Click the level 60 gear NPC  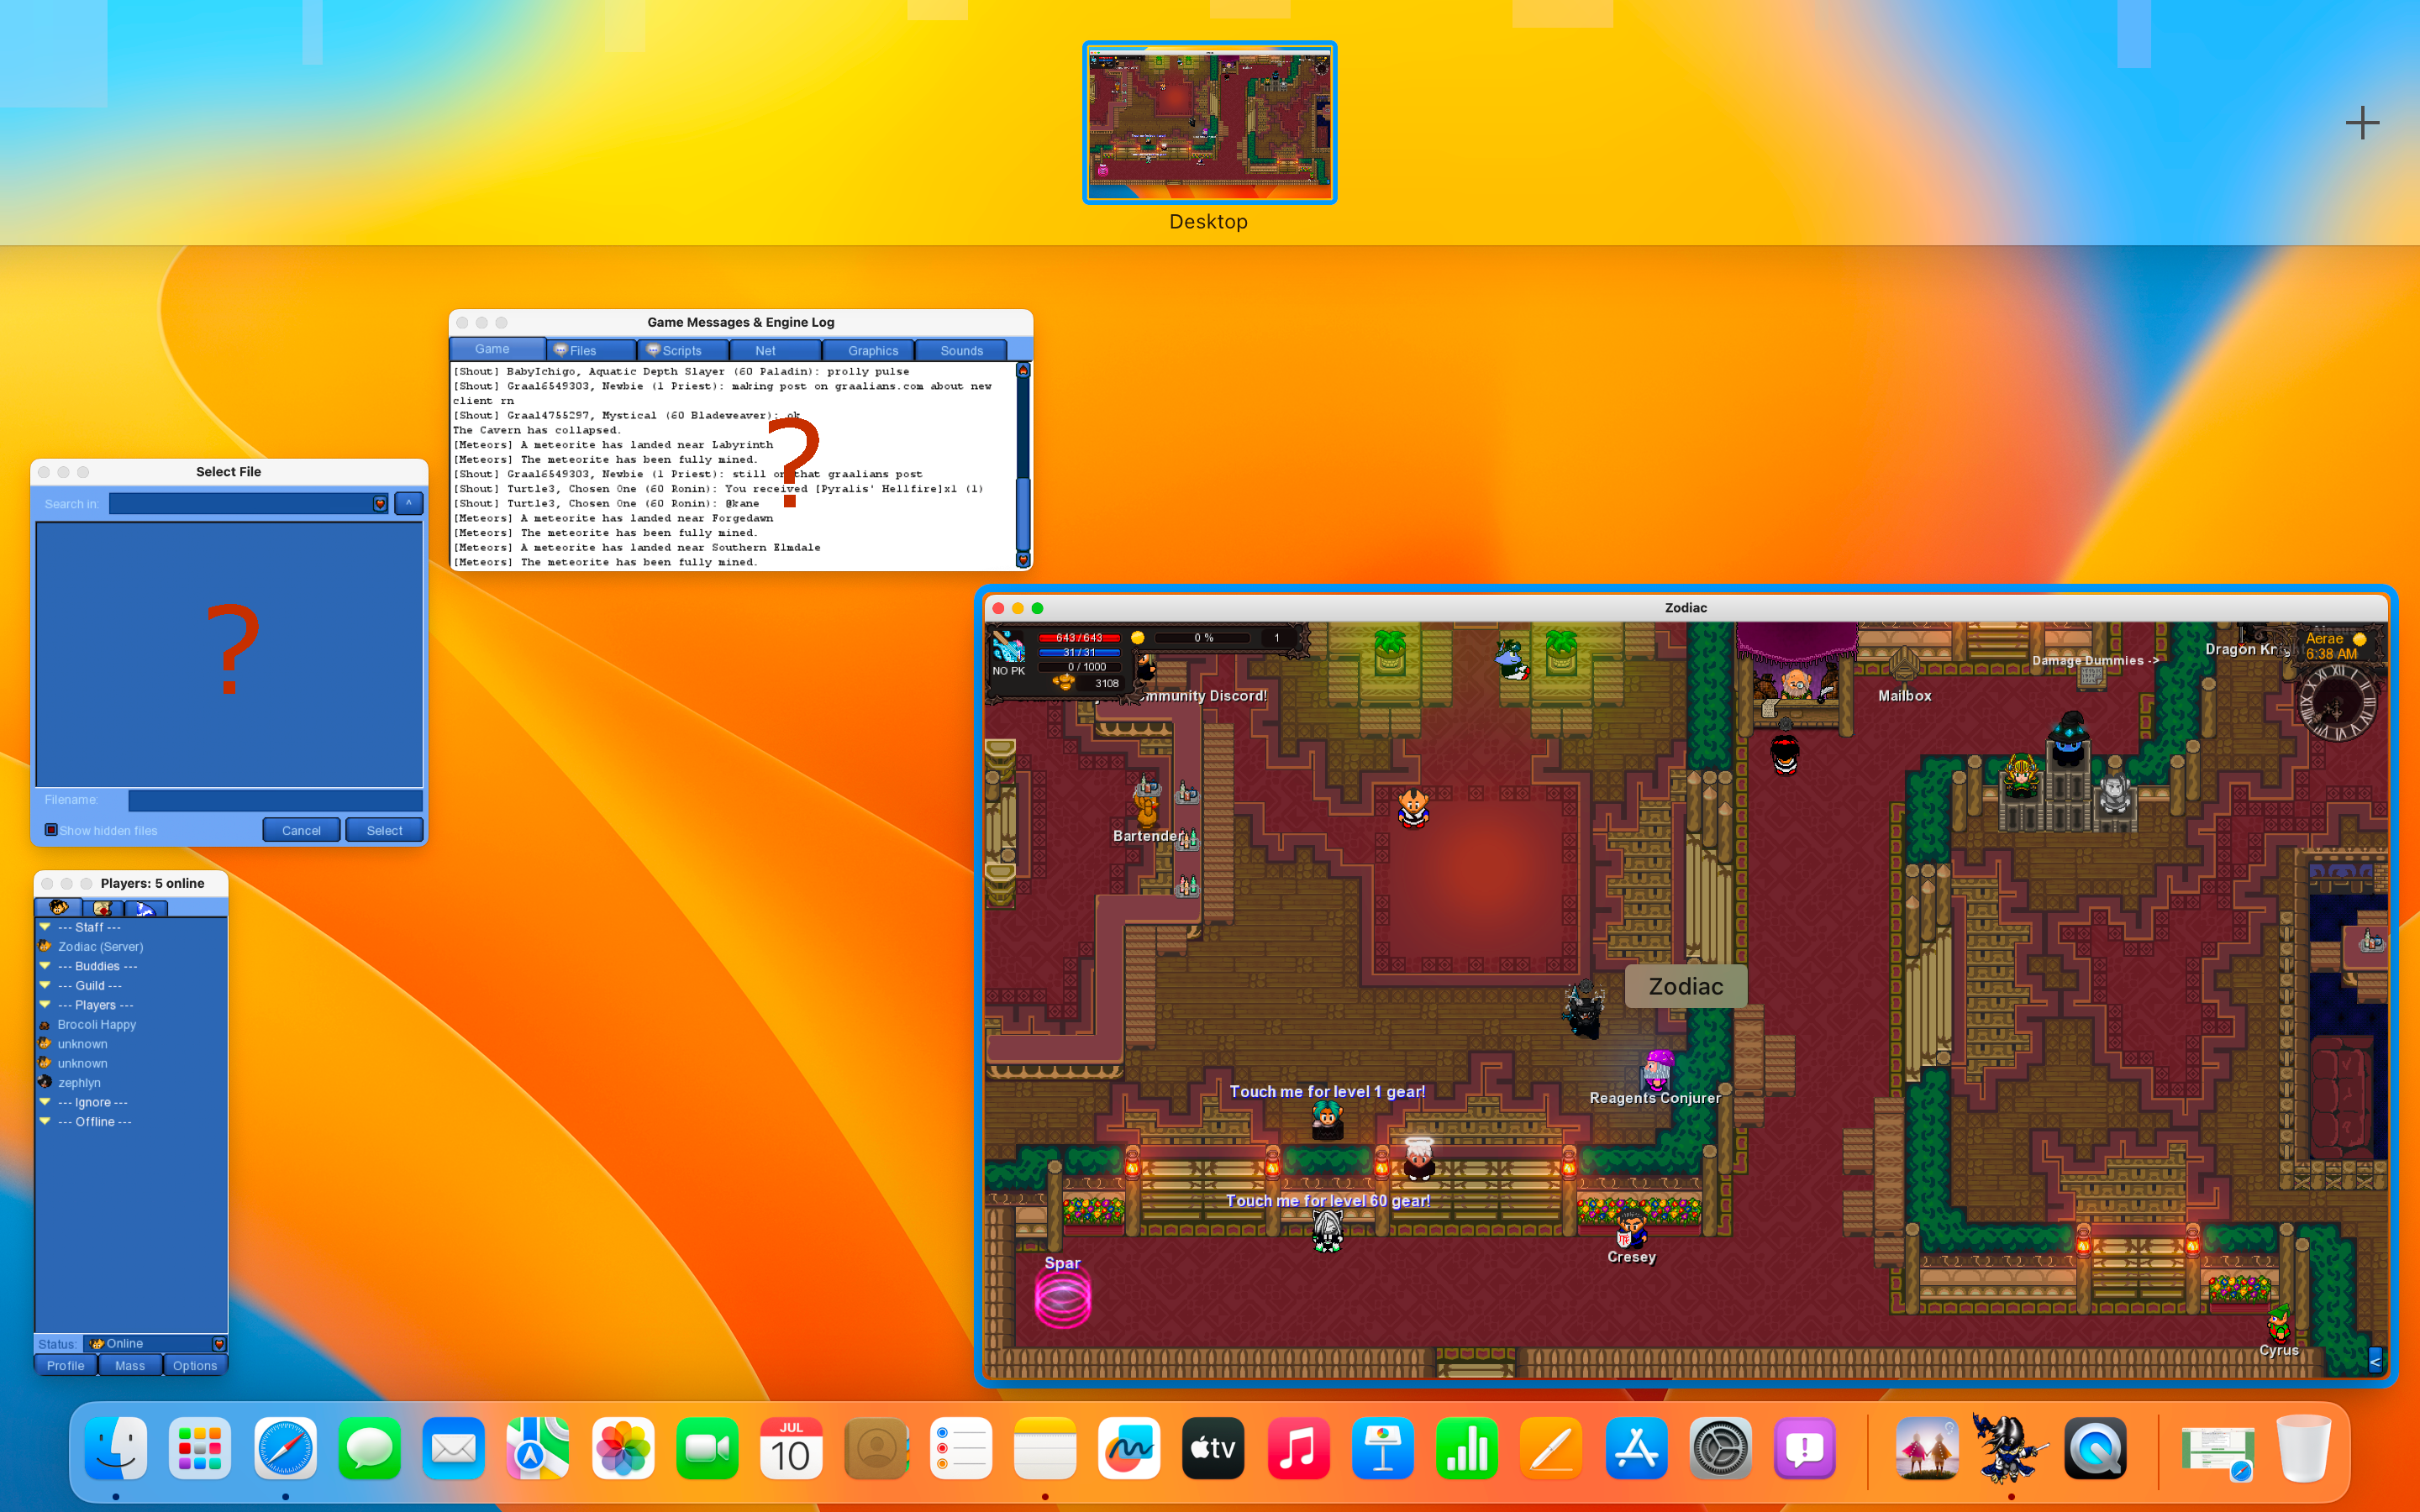(x=1327, y=1231)
